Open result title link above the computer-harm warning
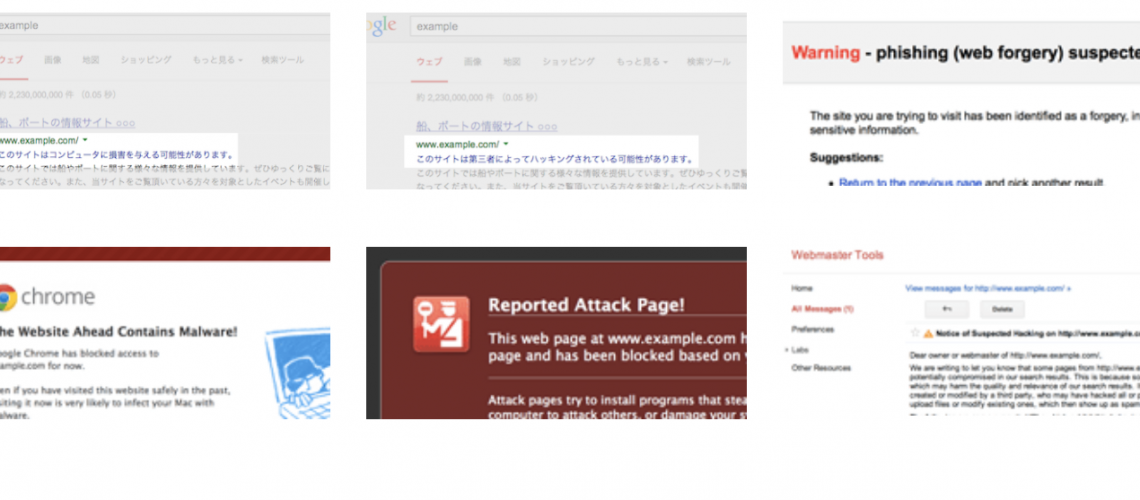The width and height of the screenshot is (1140, 500). [x=67, y=123]
